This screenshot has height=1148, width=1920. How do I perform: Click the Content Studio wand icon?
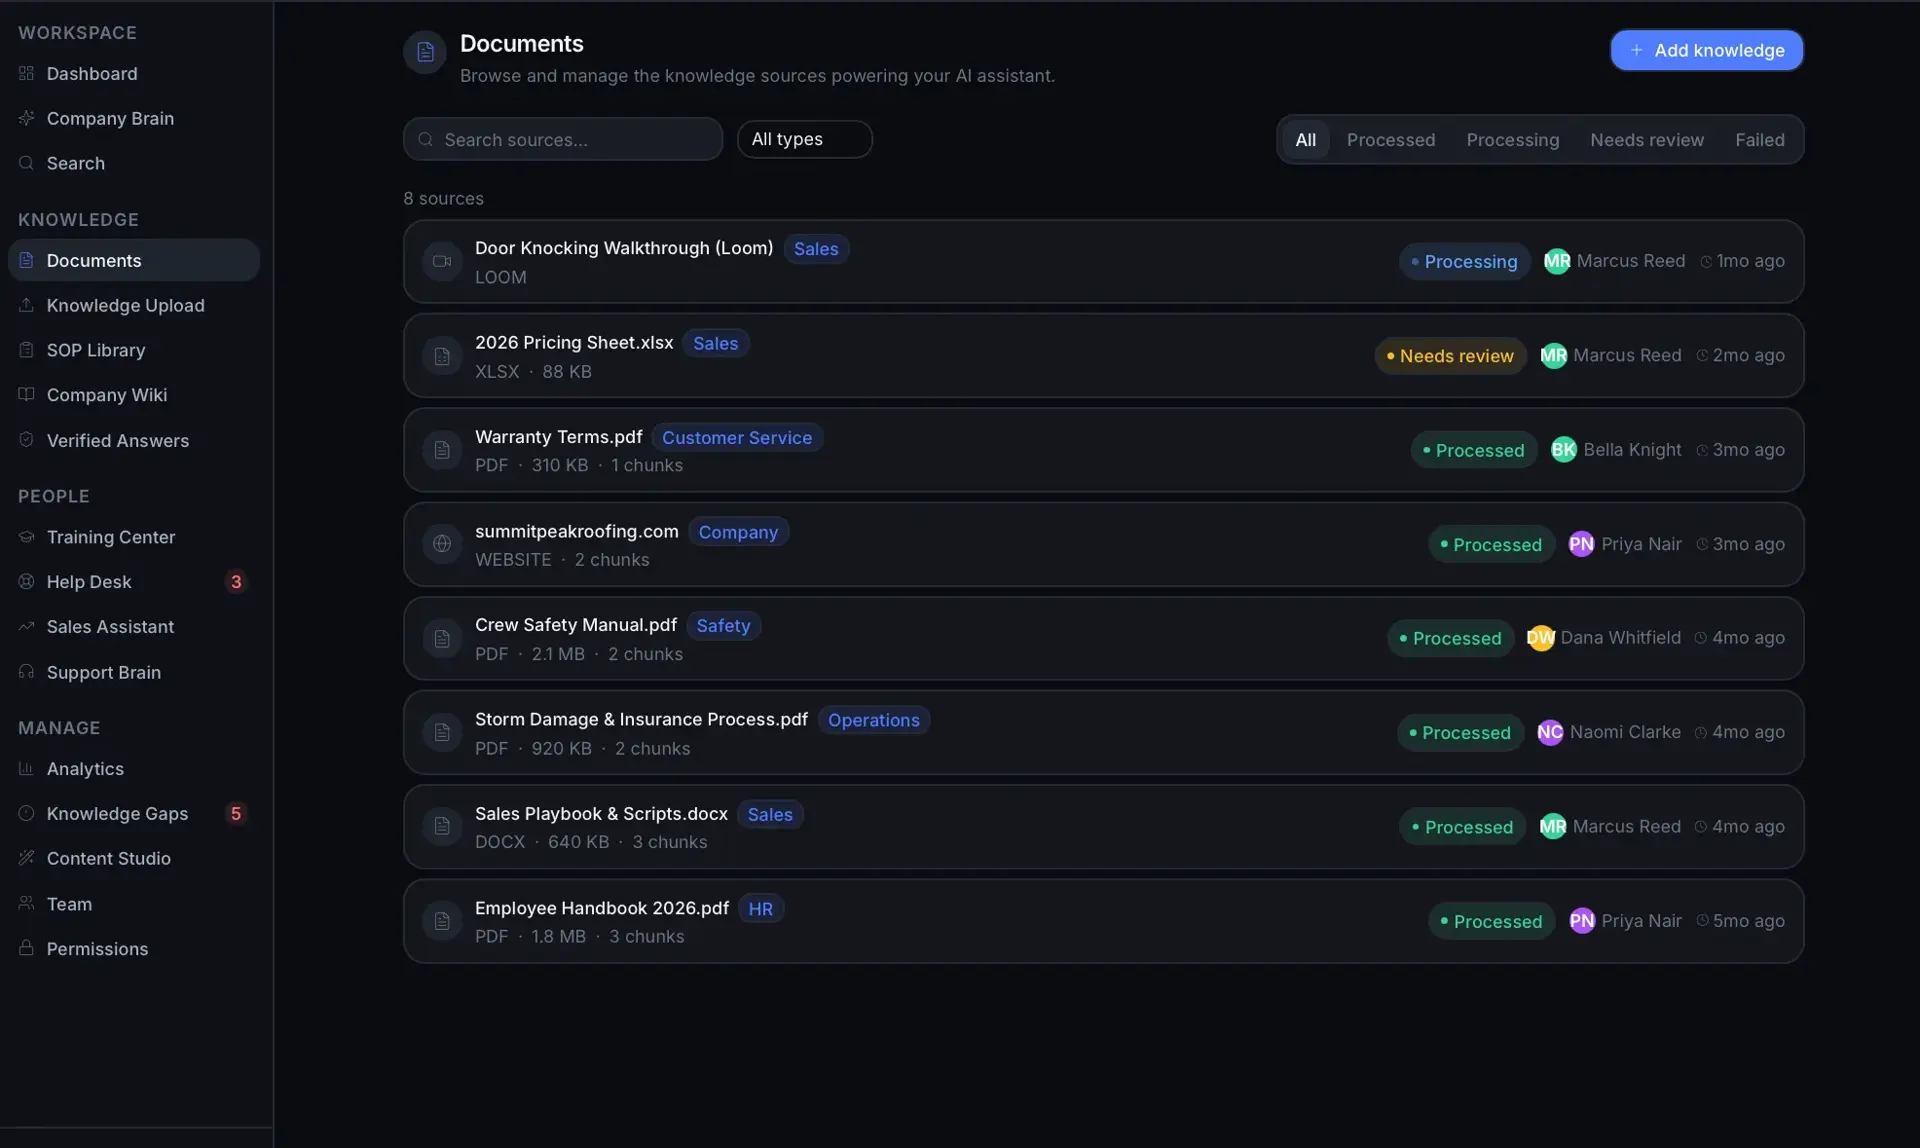26,858
